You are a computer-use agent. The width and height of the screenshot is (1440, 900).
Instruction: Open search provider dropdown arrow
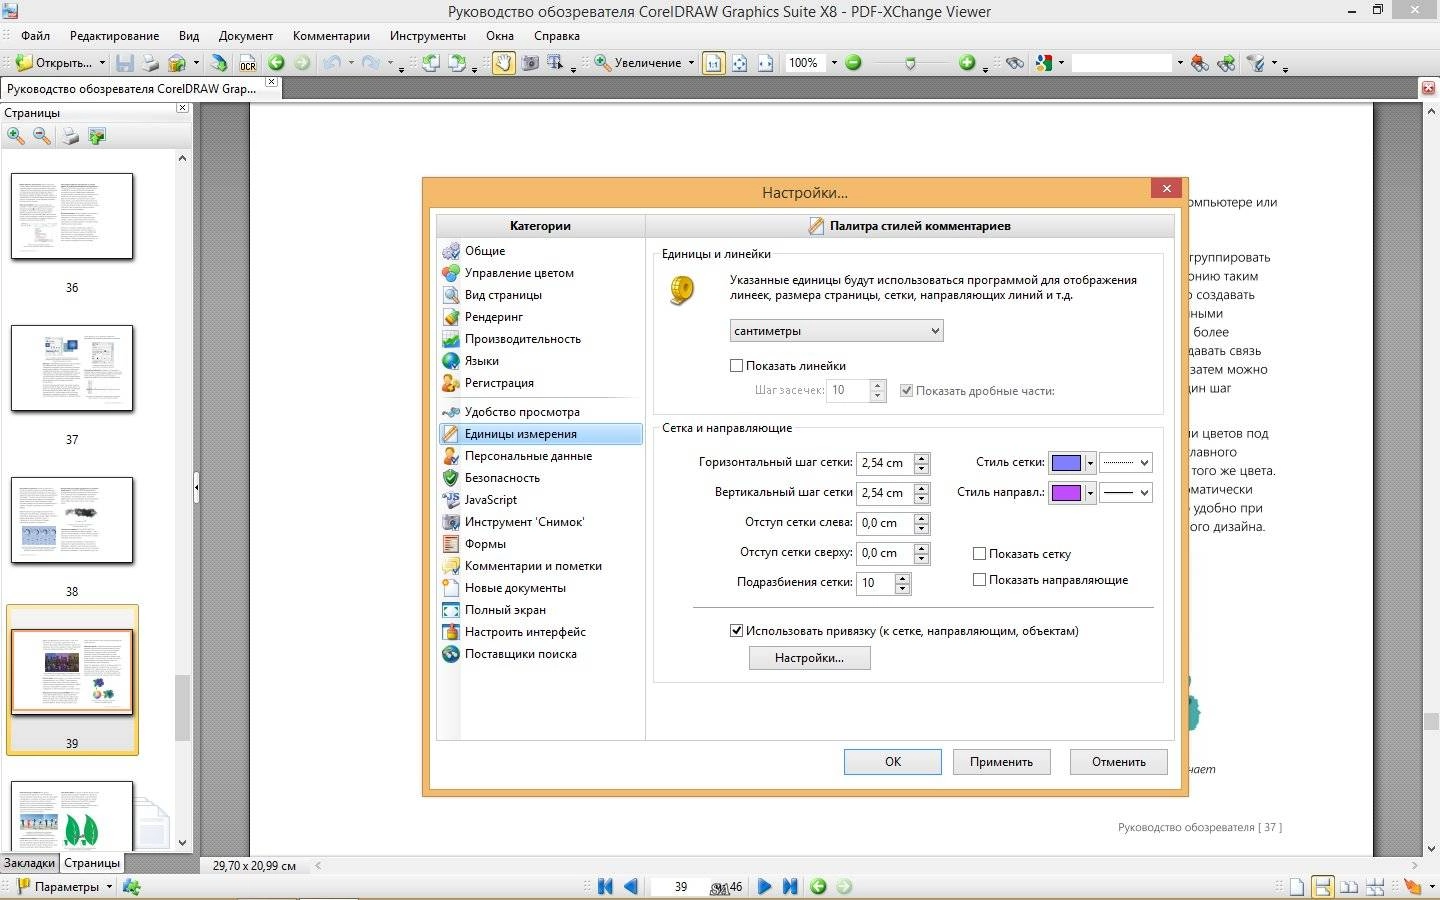(1061, 63)
